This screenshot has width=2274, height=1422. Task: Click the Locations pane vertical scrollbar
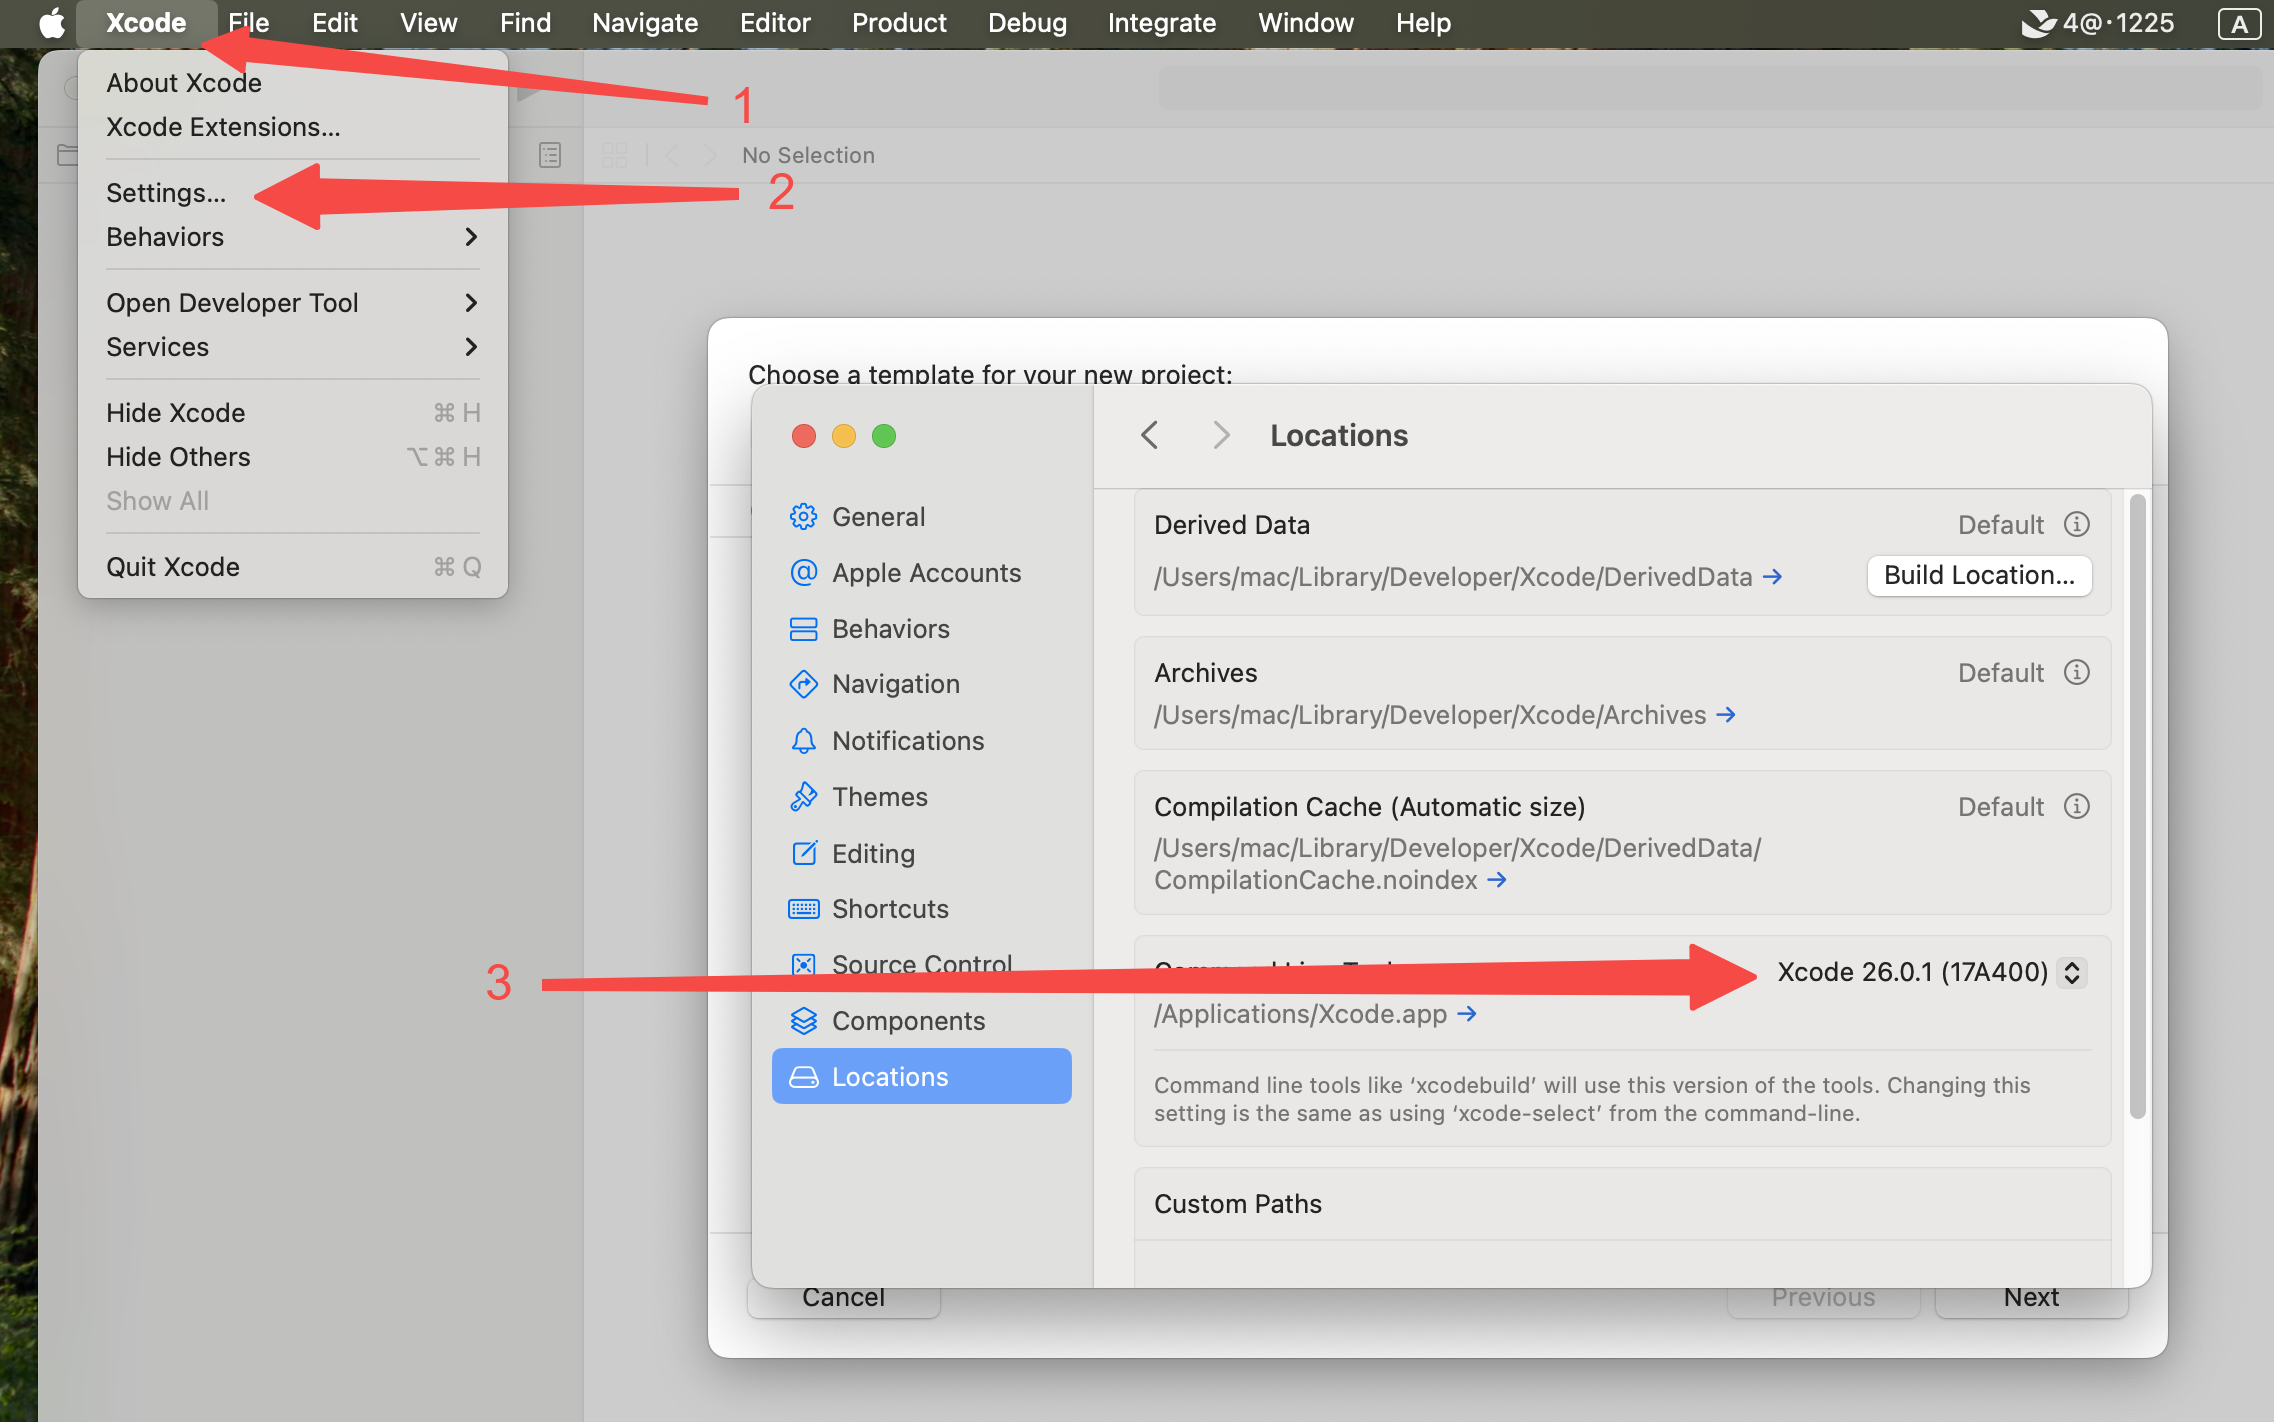click(2138, 805)
